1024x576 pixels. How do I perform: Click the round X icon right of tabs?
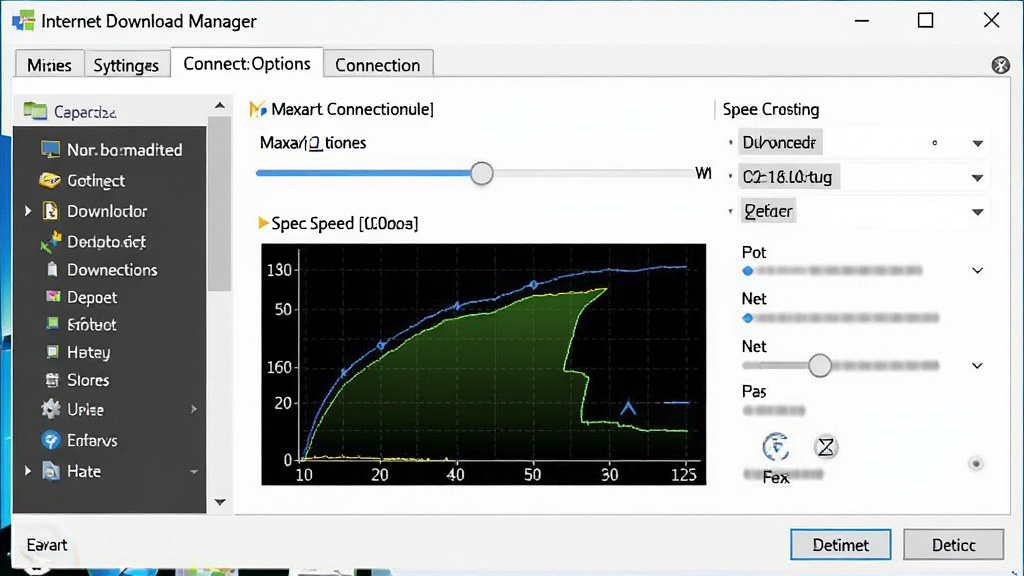tap(1000, 65)
